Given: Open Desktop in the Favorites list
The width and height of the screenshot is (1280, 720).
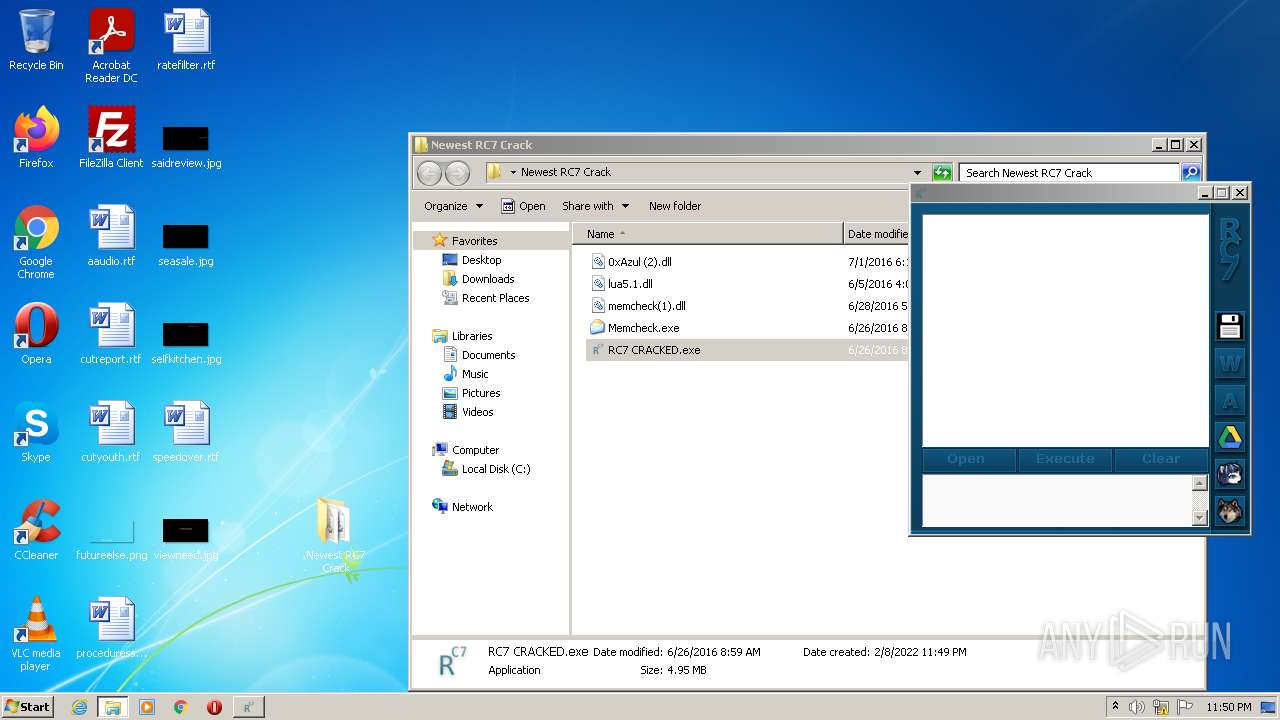Looking at the screenshot, I should coord(481,260).
